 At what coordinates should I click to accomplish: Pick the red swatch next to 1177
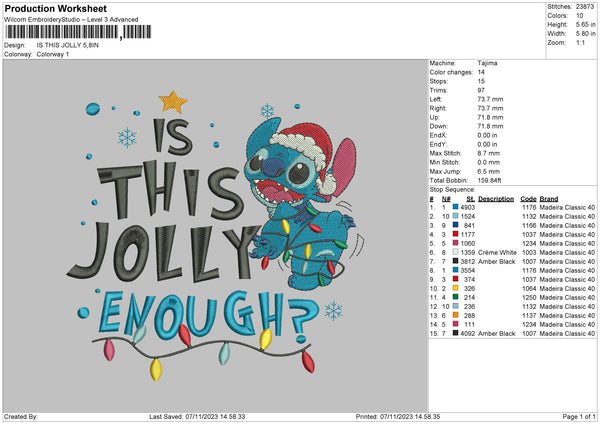[455, 234]
